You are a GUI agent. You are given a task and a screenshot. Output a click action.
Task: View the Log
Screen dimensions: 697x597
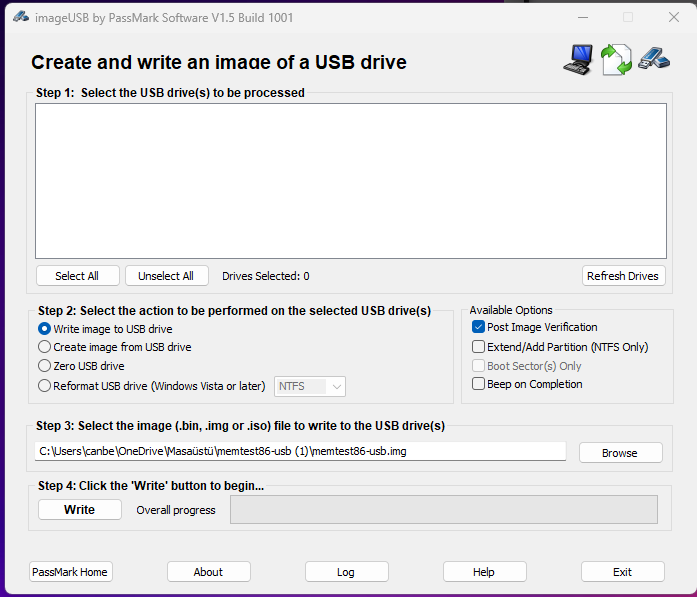tap(346, 572)
